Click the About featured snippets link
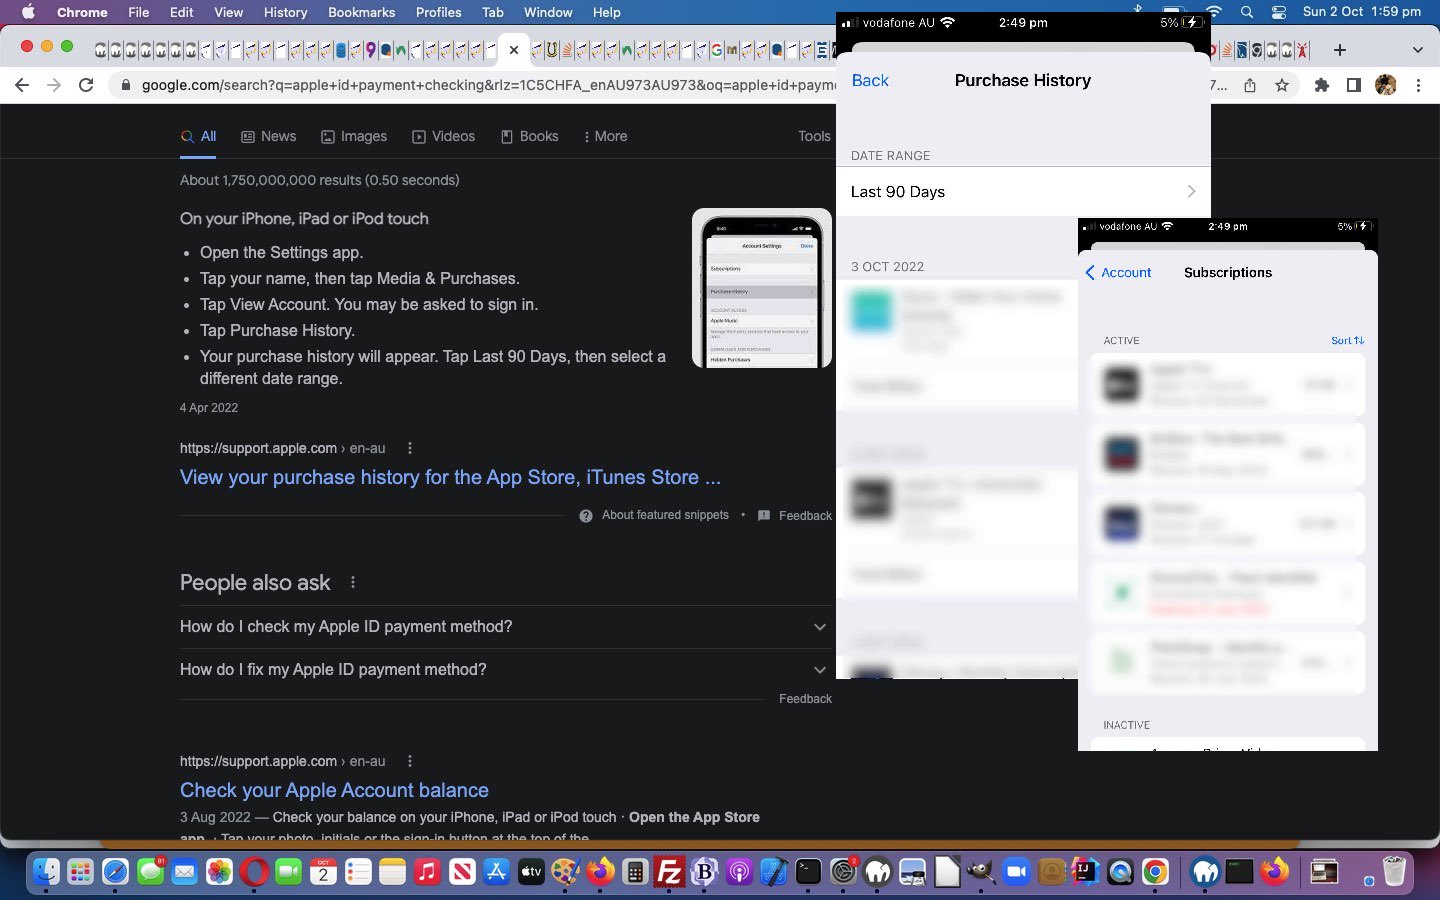 665,515
